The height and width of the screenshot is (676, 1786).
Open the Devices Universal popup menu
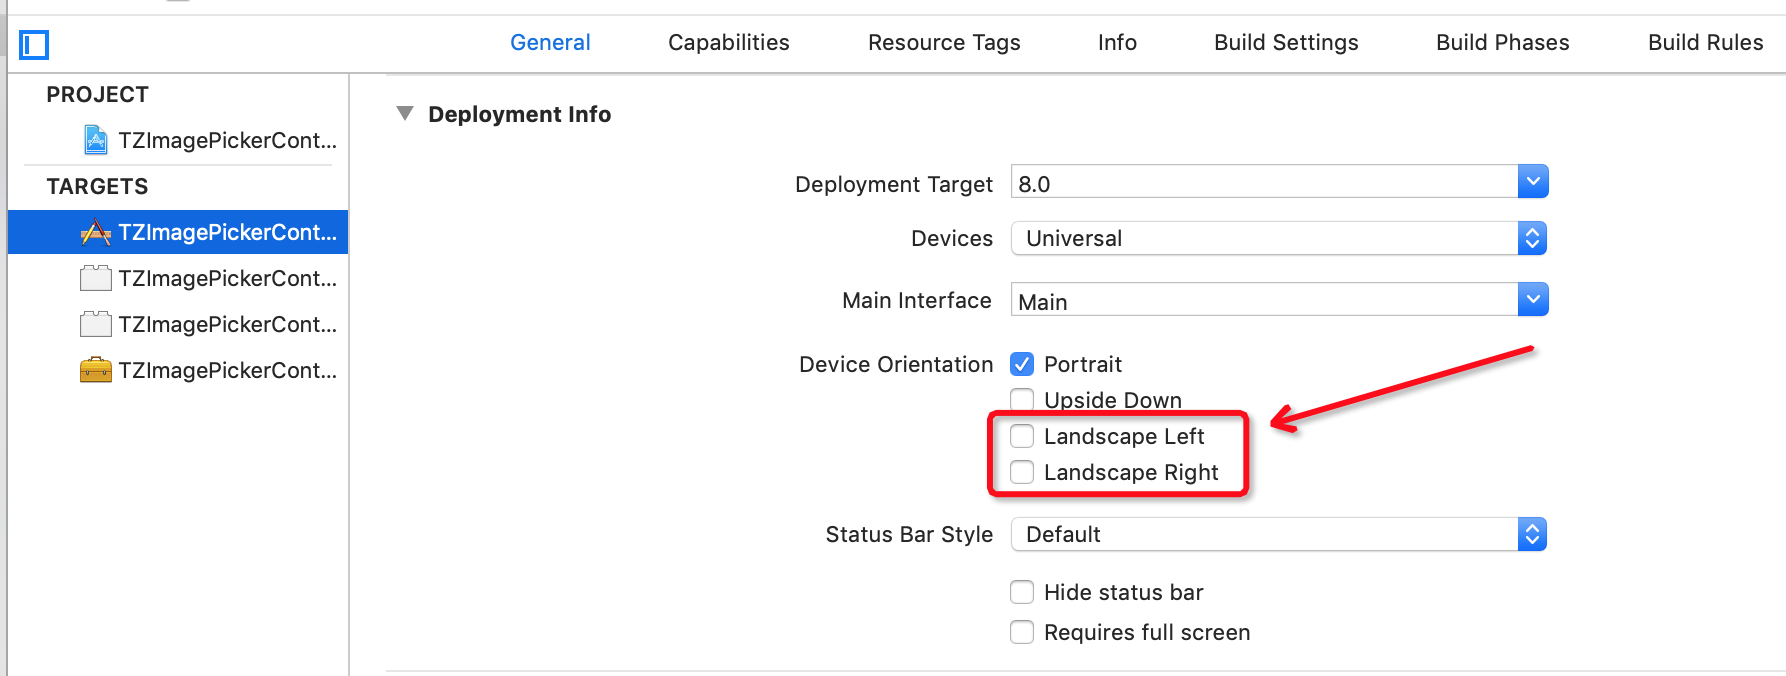[x=1279, y=238]
